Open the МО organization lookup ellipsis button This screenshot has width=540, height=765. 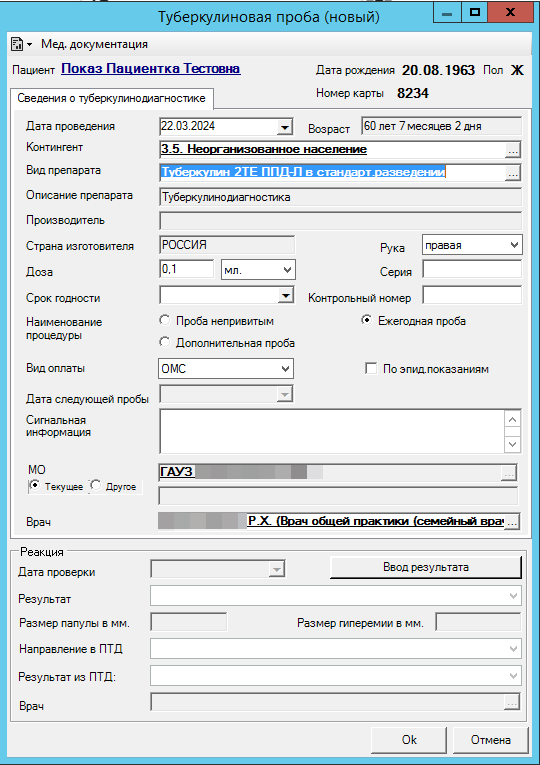coord(508,472)
